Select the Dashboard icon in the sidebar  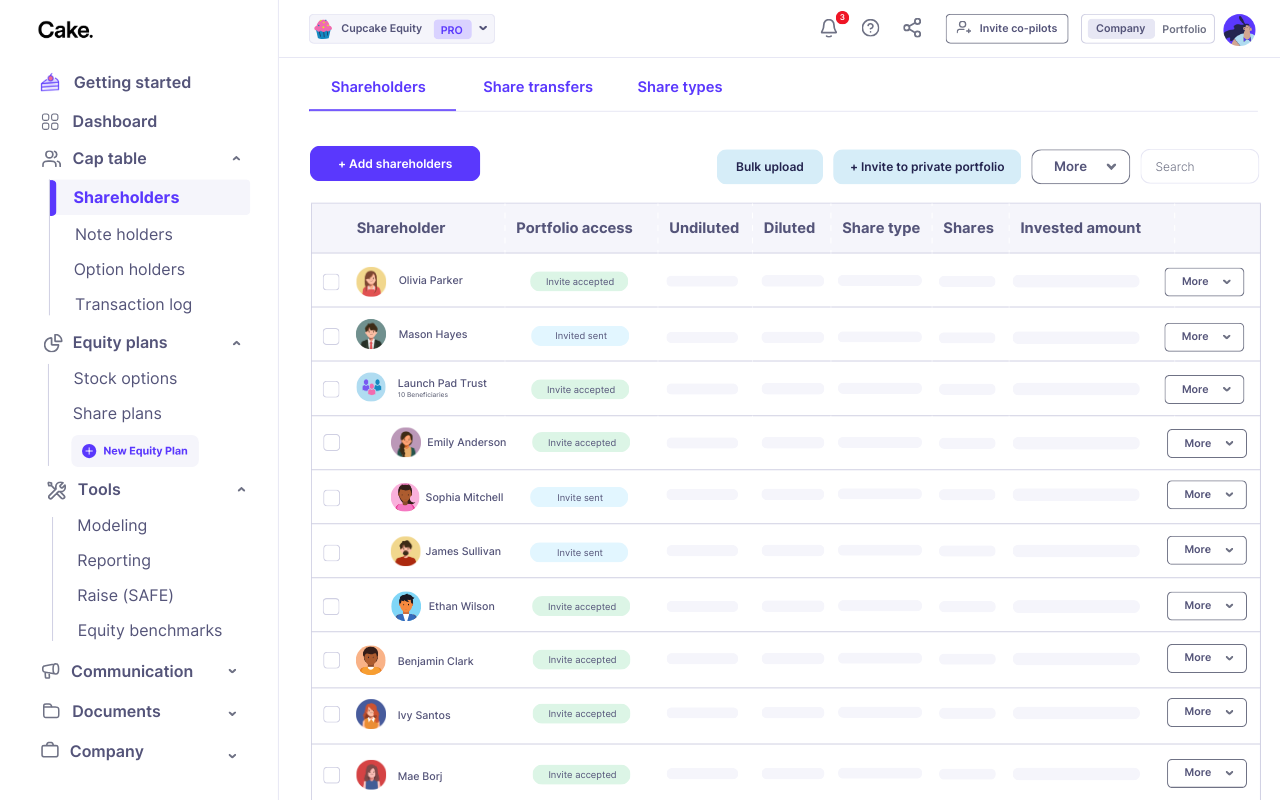coord(50,121)
